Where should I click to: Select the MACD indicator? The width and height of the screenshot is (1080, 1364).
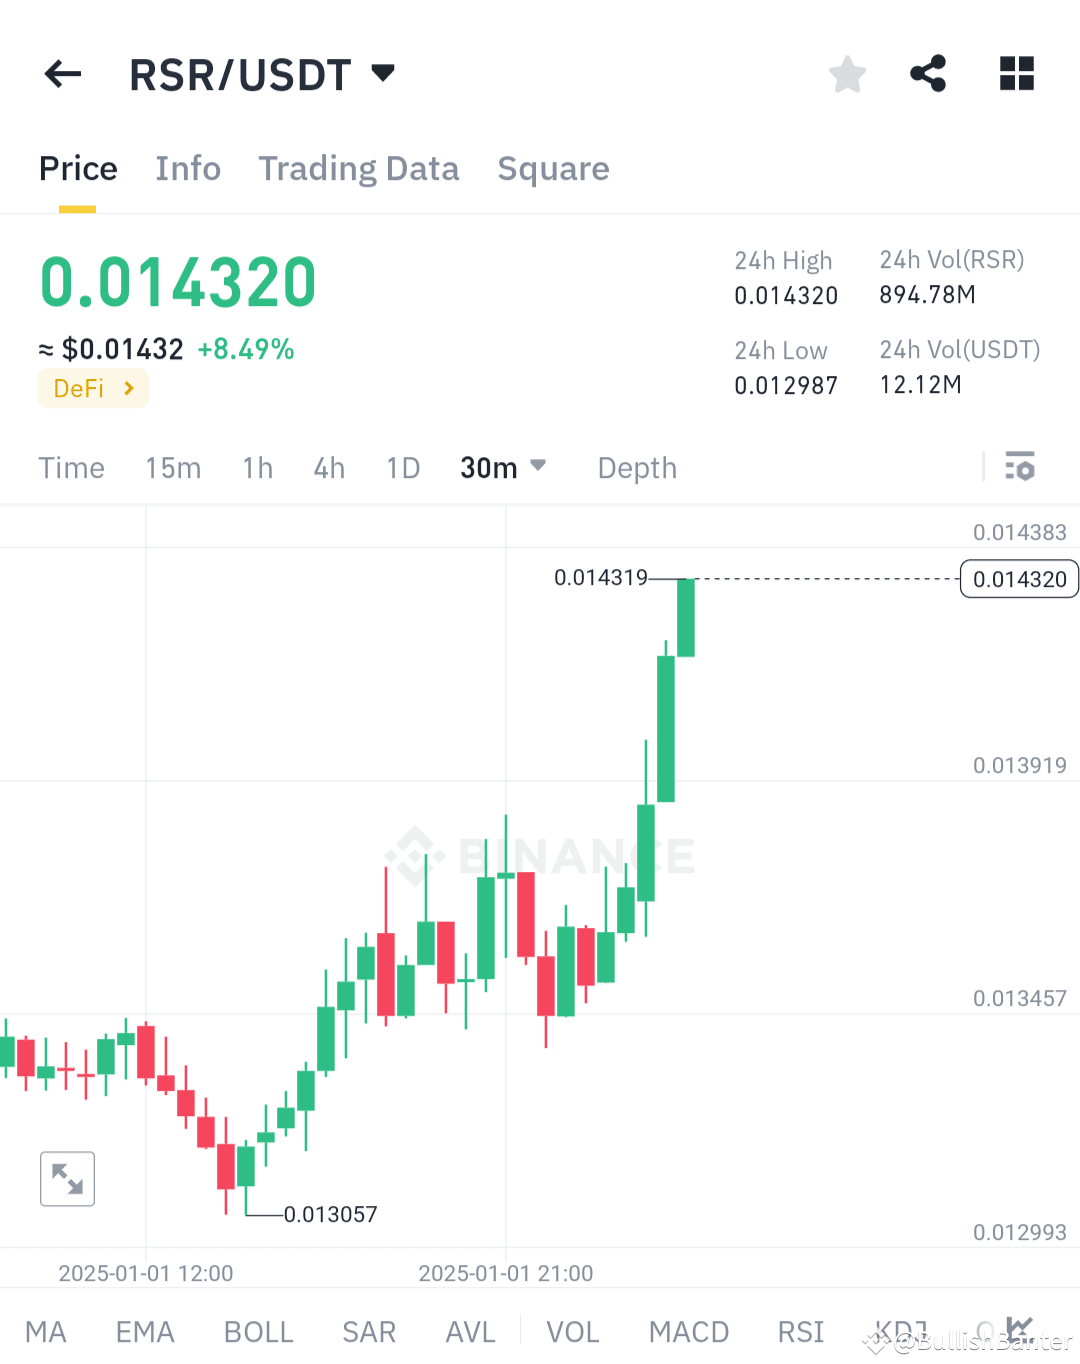coord(688,1331)
